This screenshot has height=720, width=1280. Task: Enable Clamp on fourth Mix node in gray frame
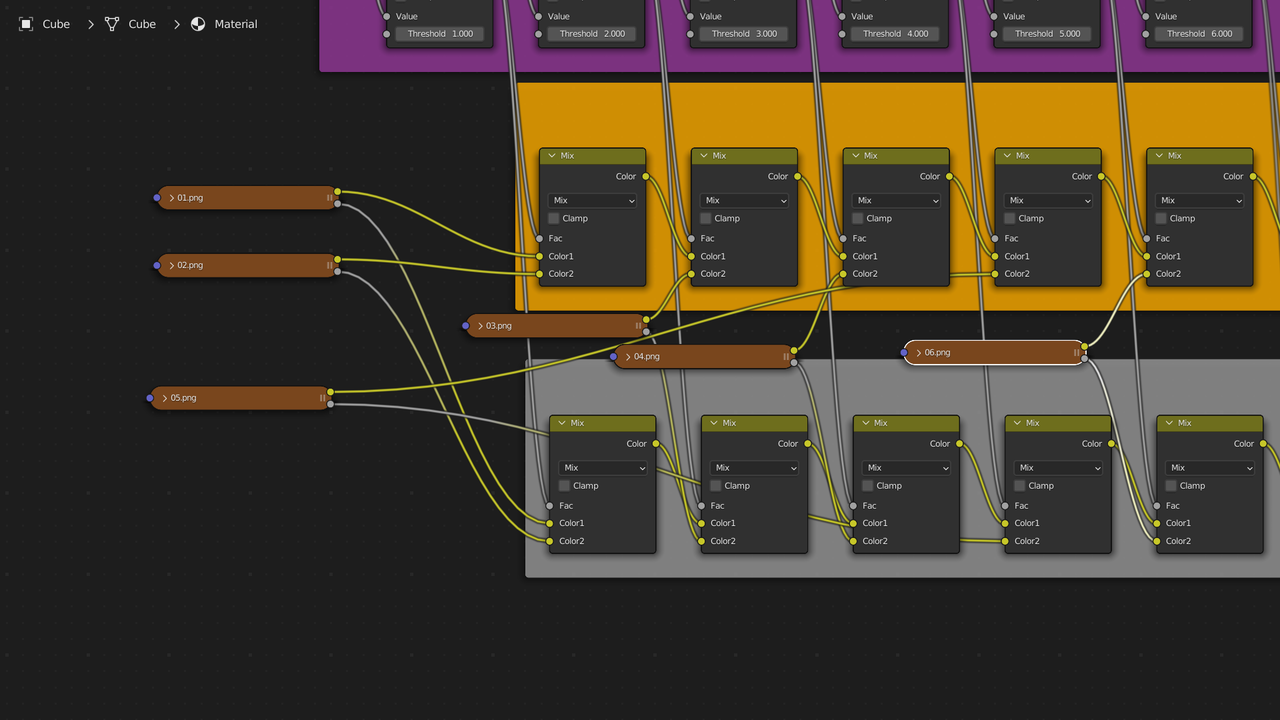point(1020,486)
